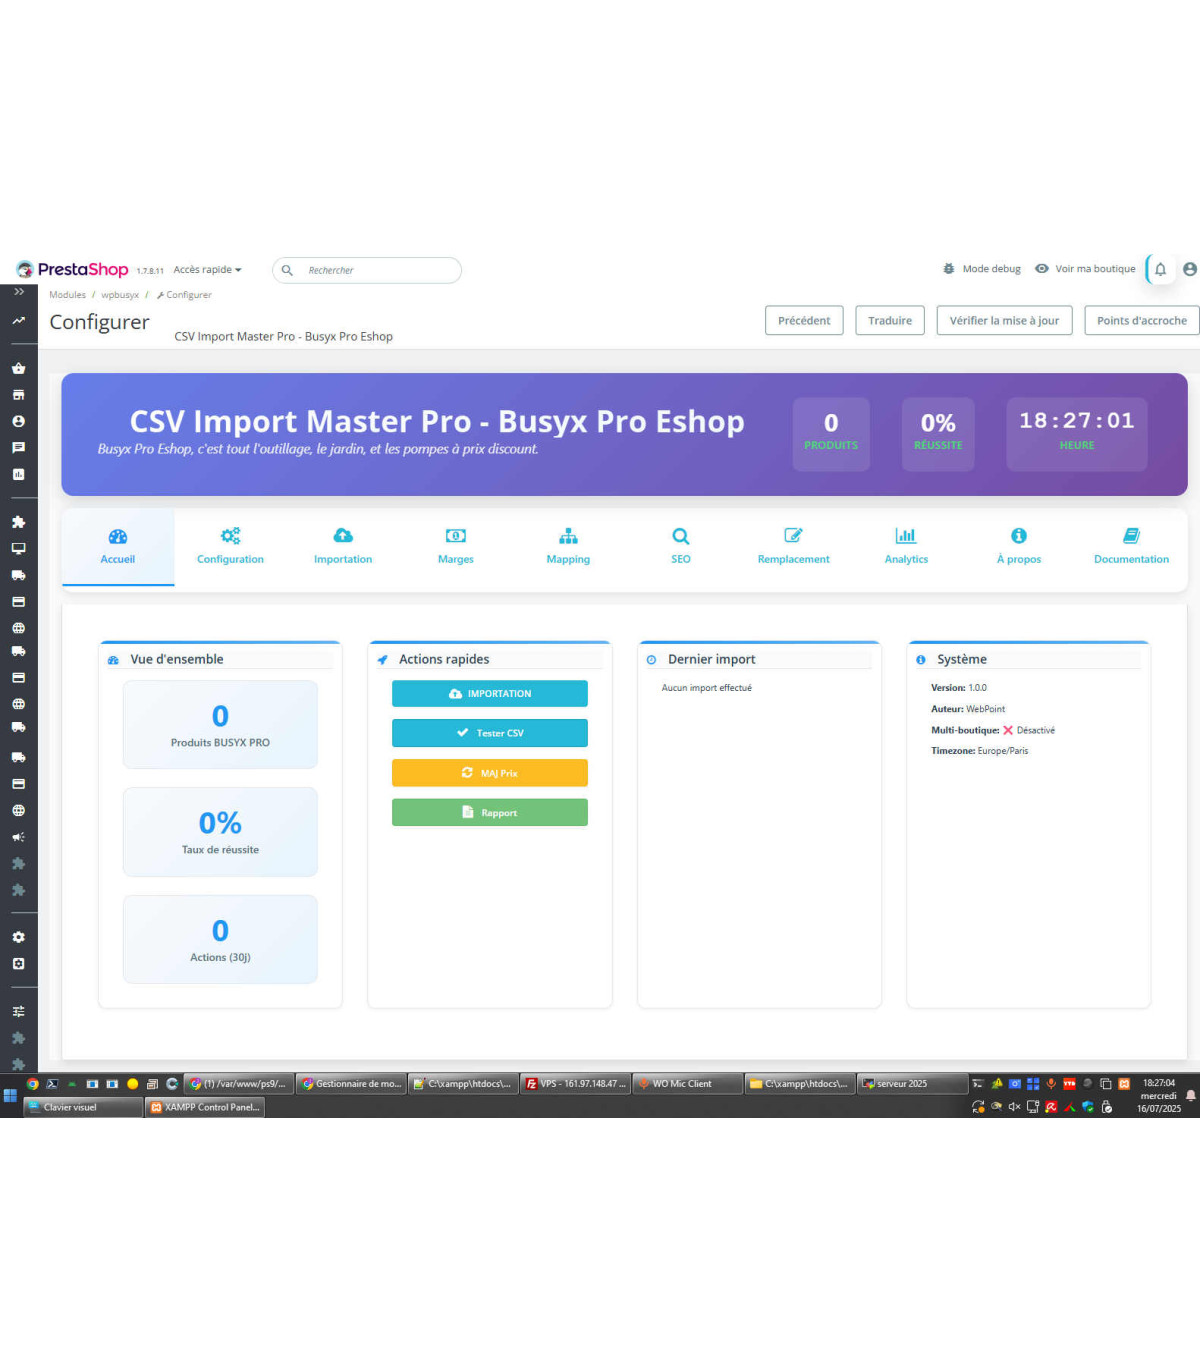Click the notifications bell icon
Screen dimensions: 1200x1372
click(x=1160, y=269)
